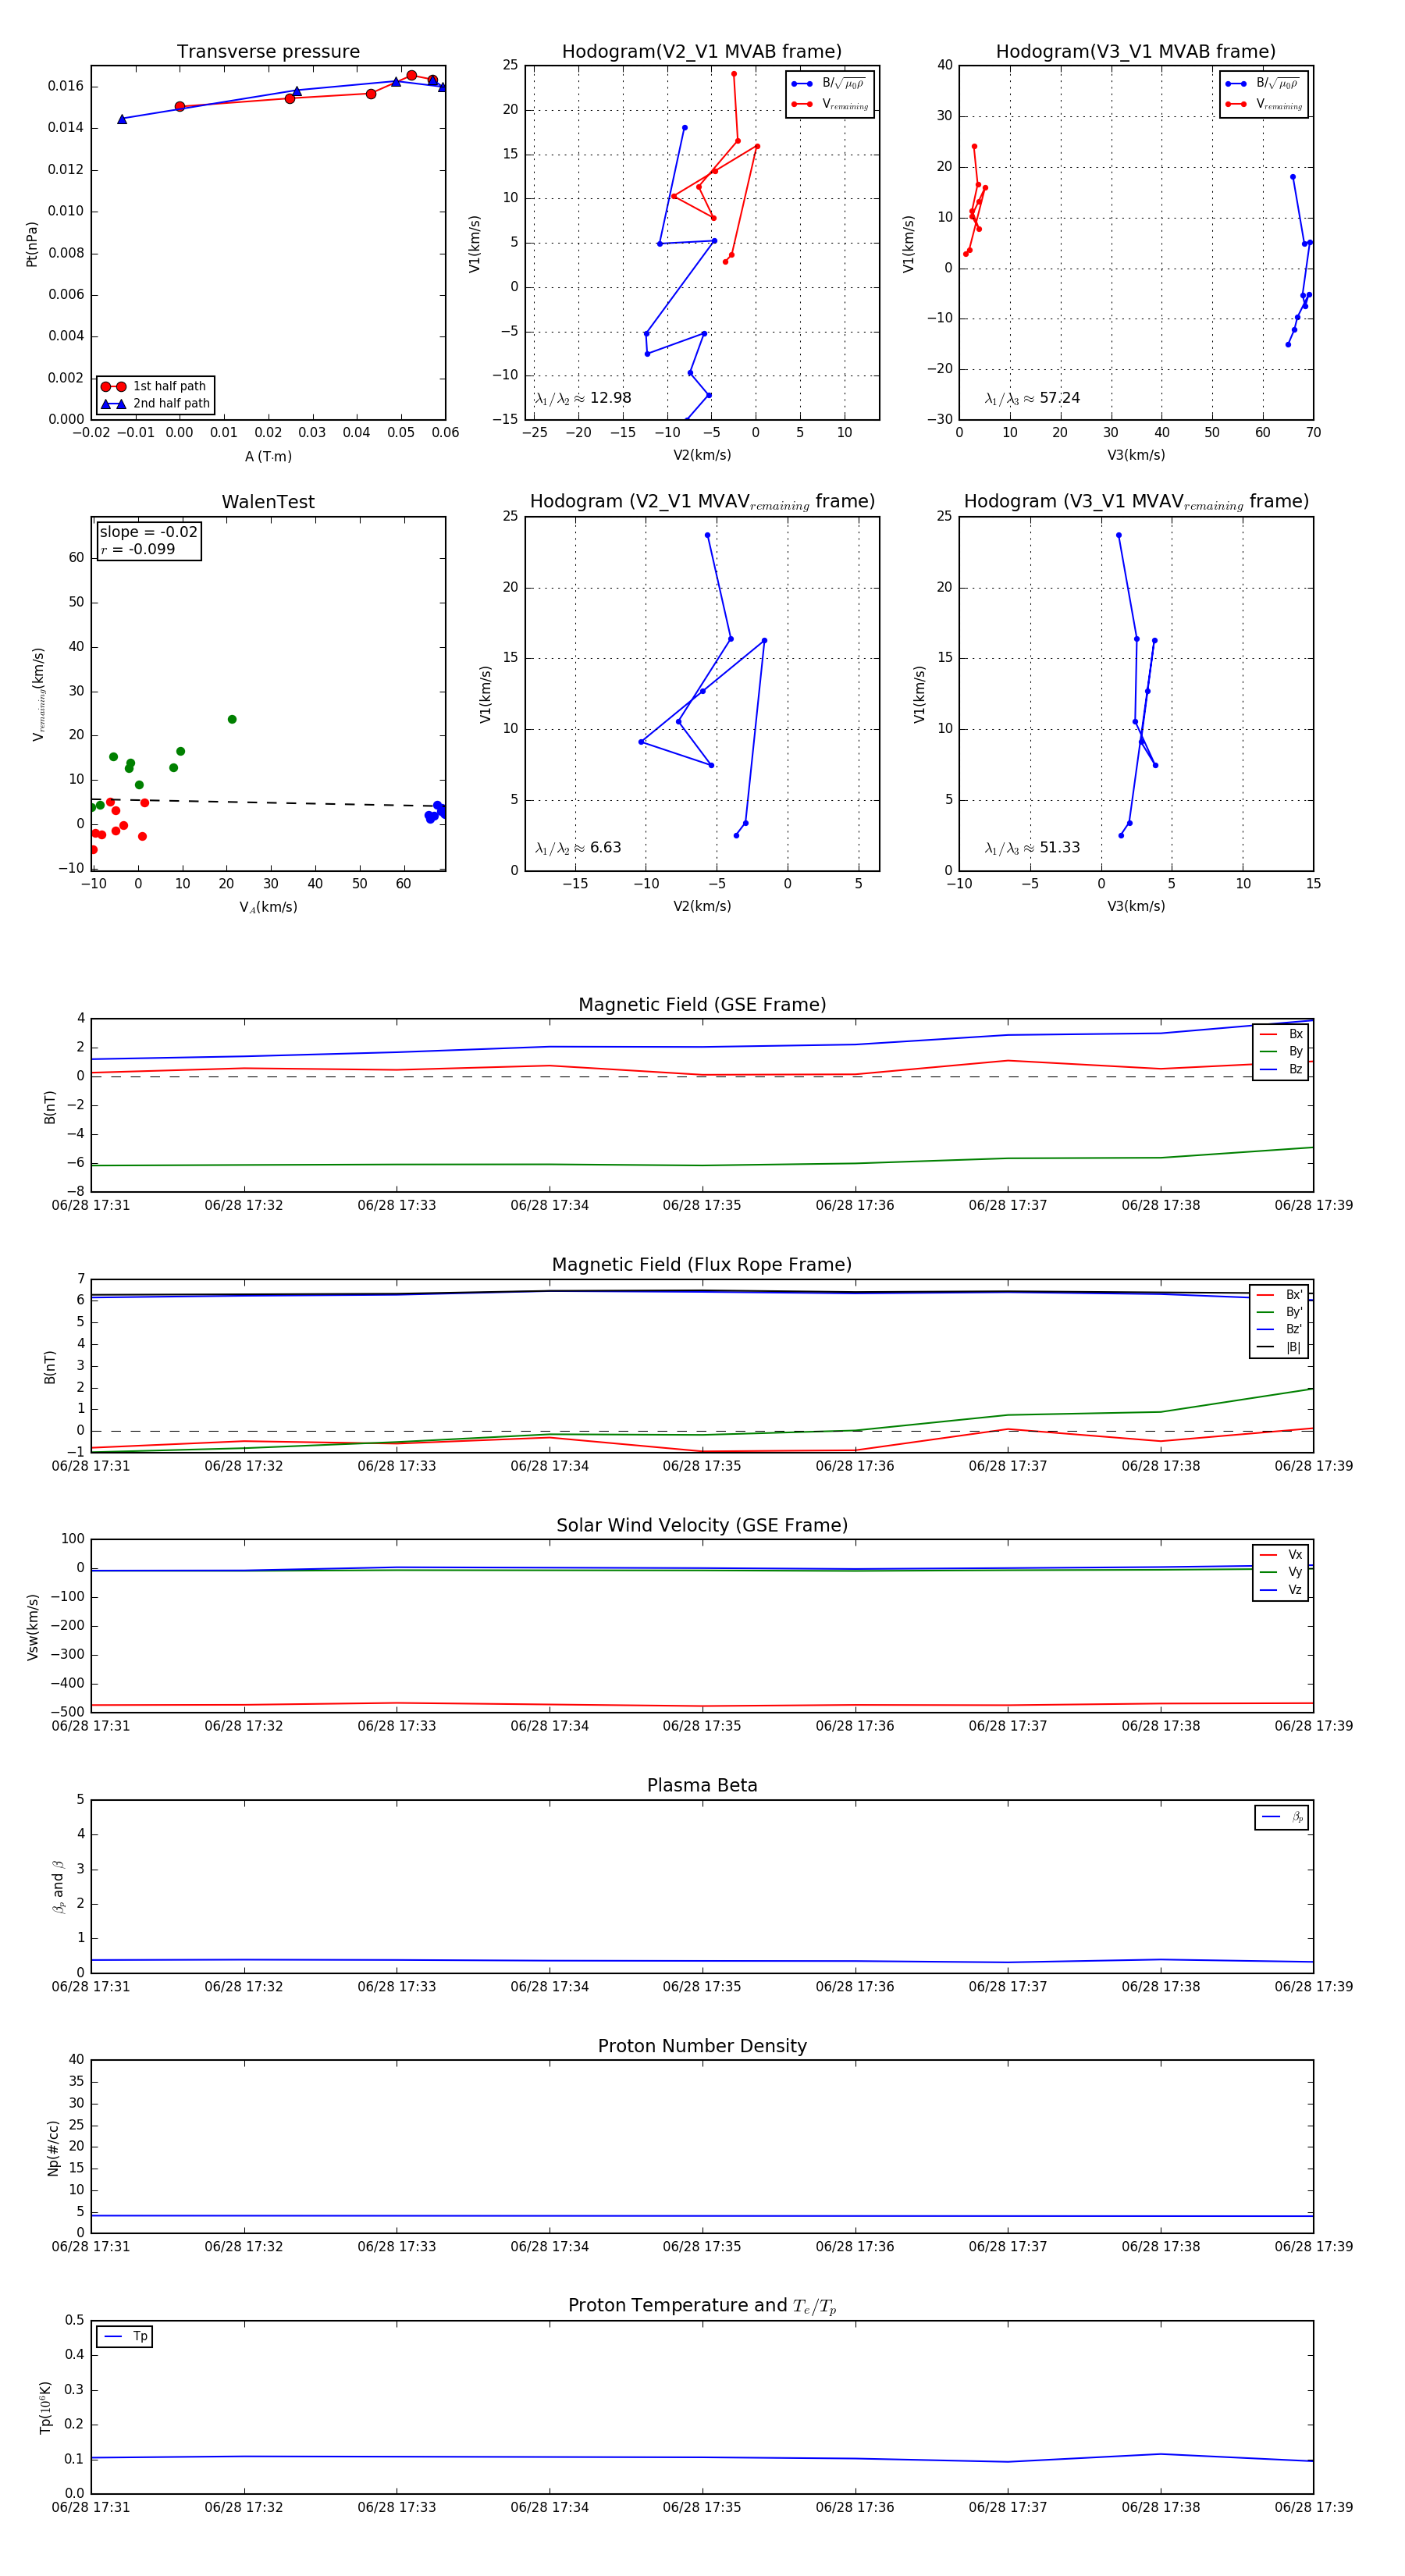Click the '1st half path' legend entry

point(156,386)
